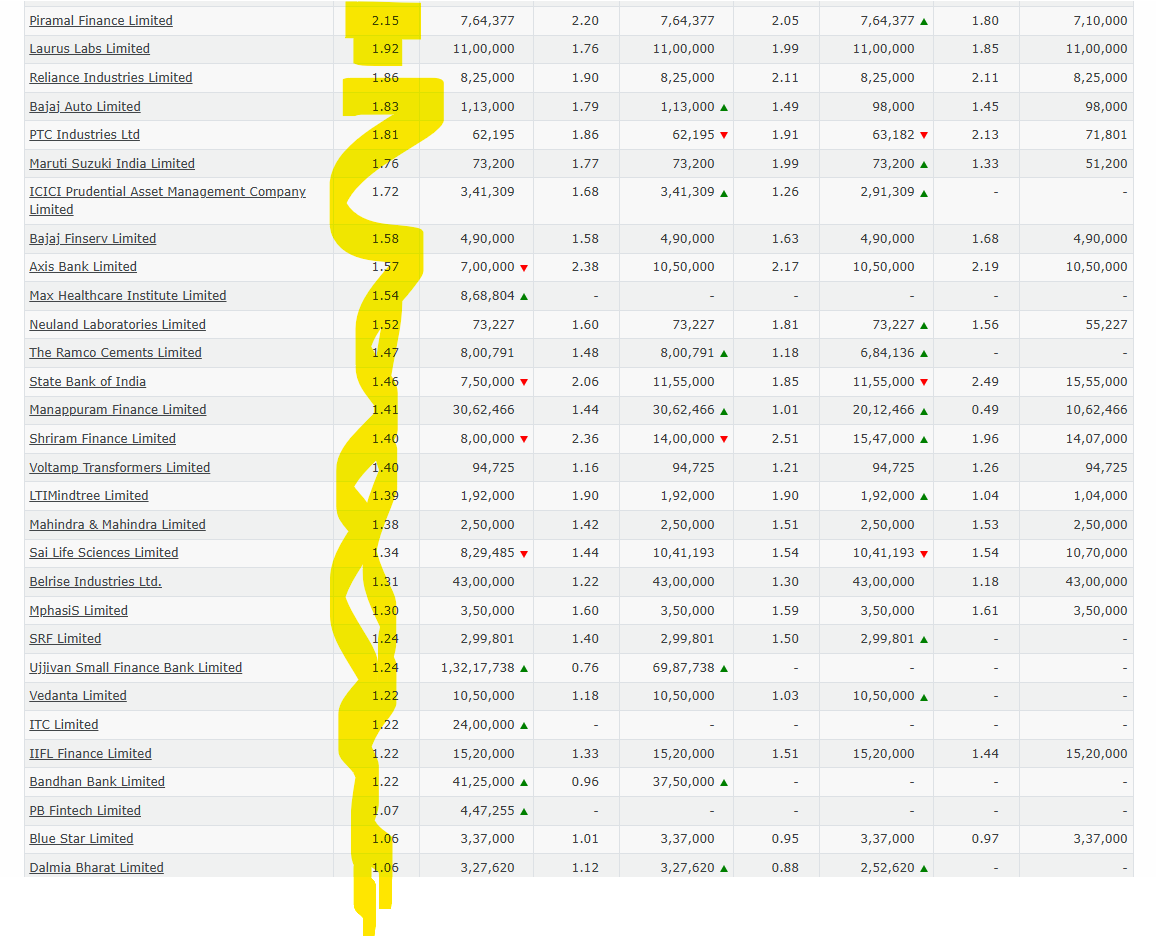Open Neuland Laboratories Limited link
The width and height of the screenshot is (1156, 936).
click(117, 324)
